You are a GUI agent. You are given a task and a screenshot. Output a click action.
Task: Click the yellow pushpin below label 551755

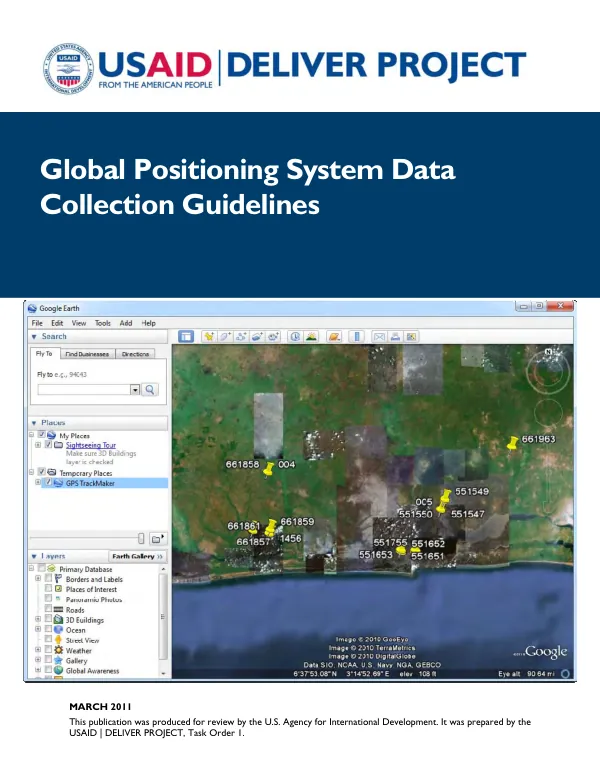pos(401,550)
